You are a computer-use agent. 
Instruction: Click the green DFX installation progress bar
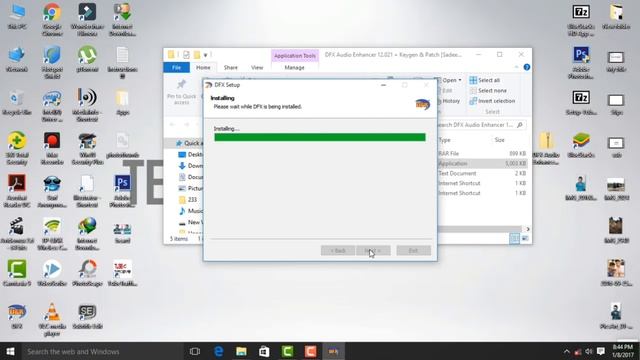pos(320,137)
